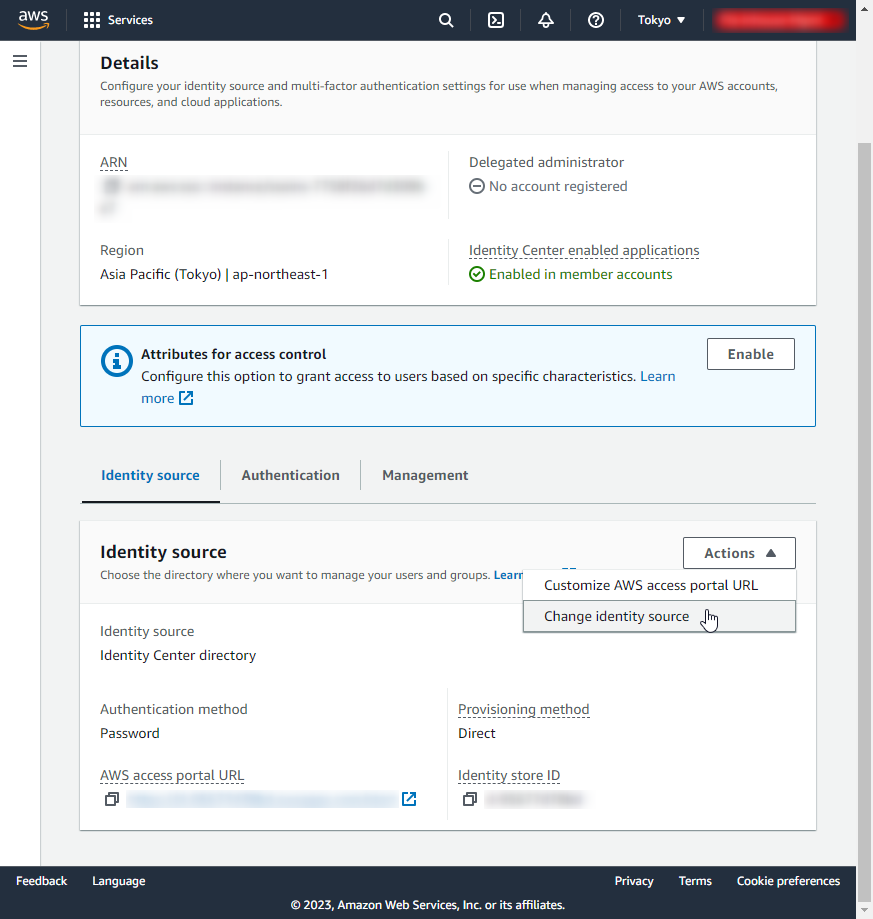Click Enabled in member accounts status

click(x=581, y=274)
